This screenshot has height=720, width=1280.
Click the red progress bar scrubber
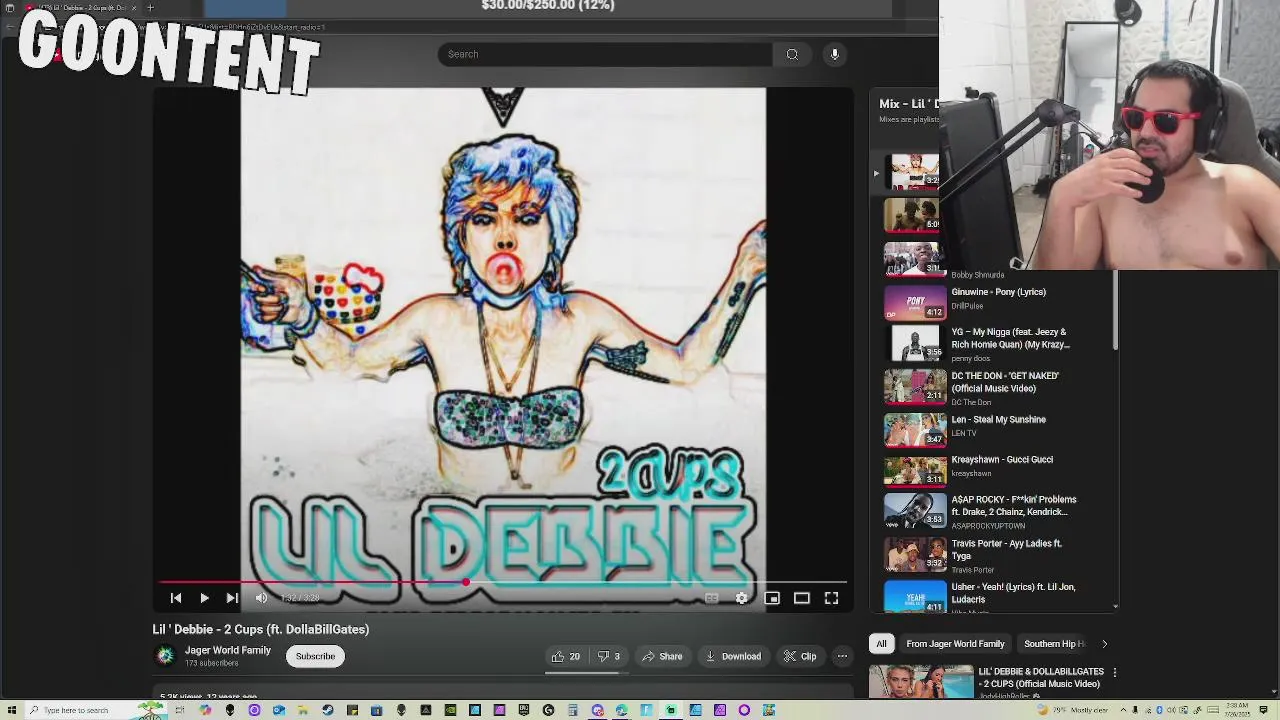click(x=466, y=582)
